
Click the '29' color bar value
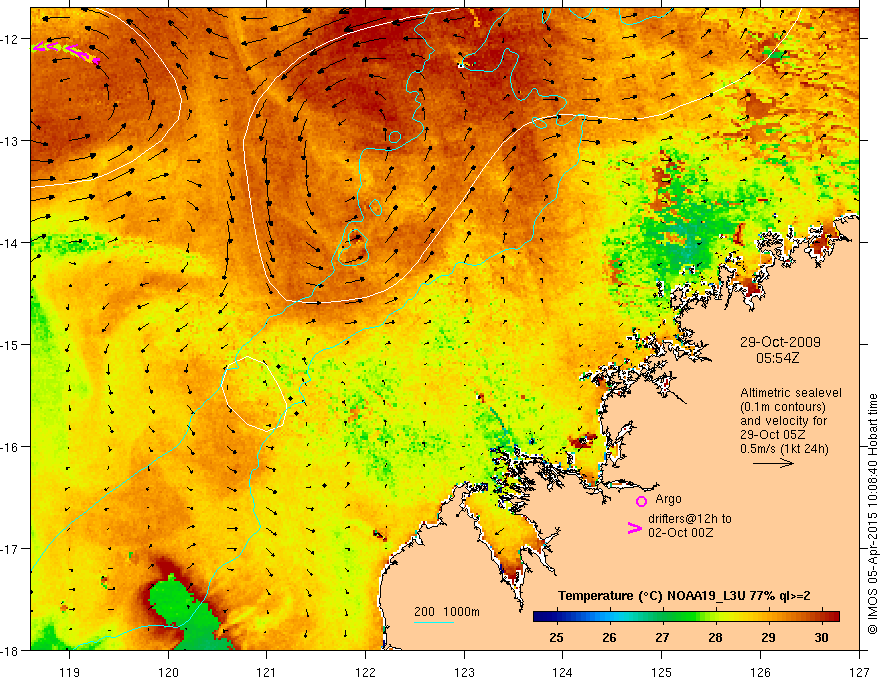click(x=768, y=637)
